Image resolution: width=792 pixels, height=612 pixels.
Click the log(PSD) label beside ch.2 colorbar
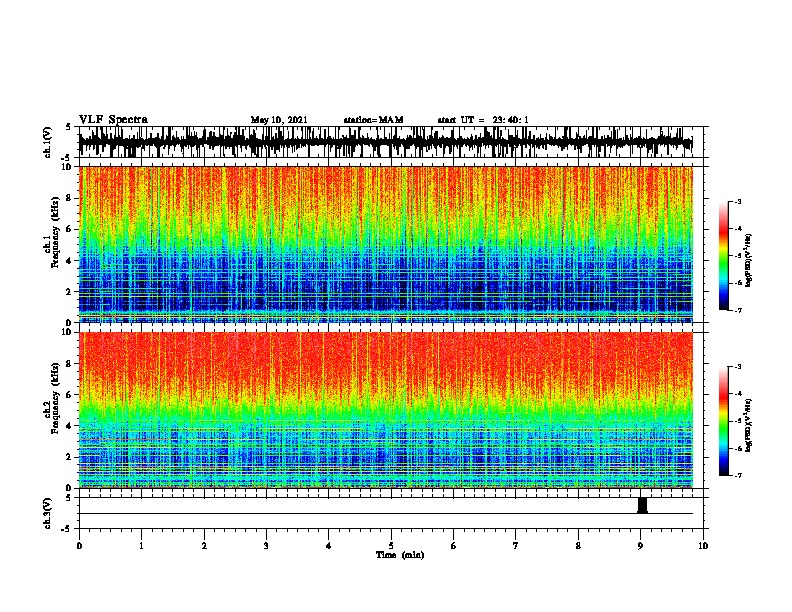pyautogui.click(x=748, y=425)
